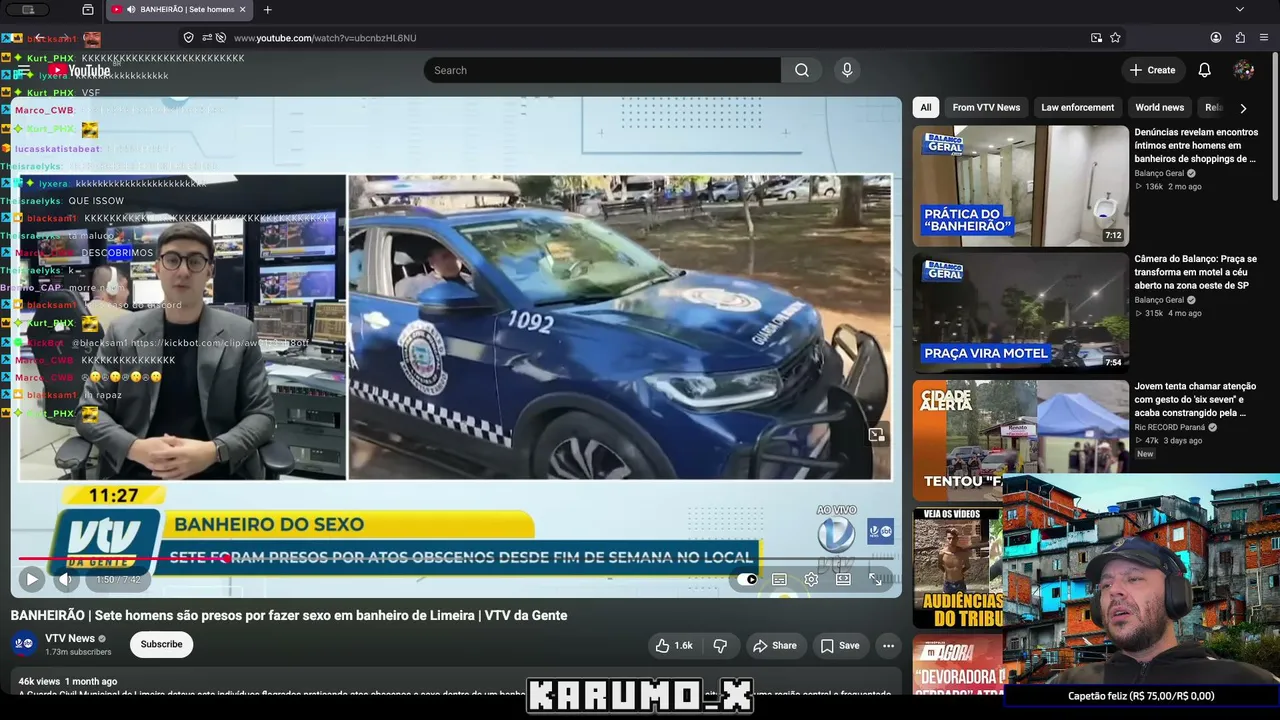Open the site security shield icon
Screen dimensions: 1280x720
click(188, 38)
